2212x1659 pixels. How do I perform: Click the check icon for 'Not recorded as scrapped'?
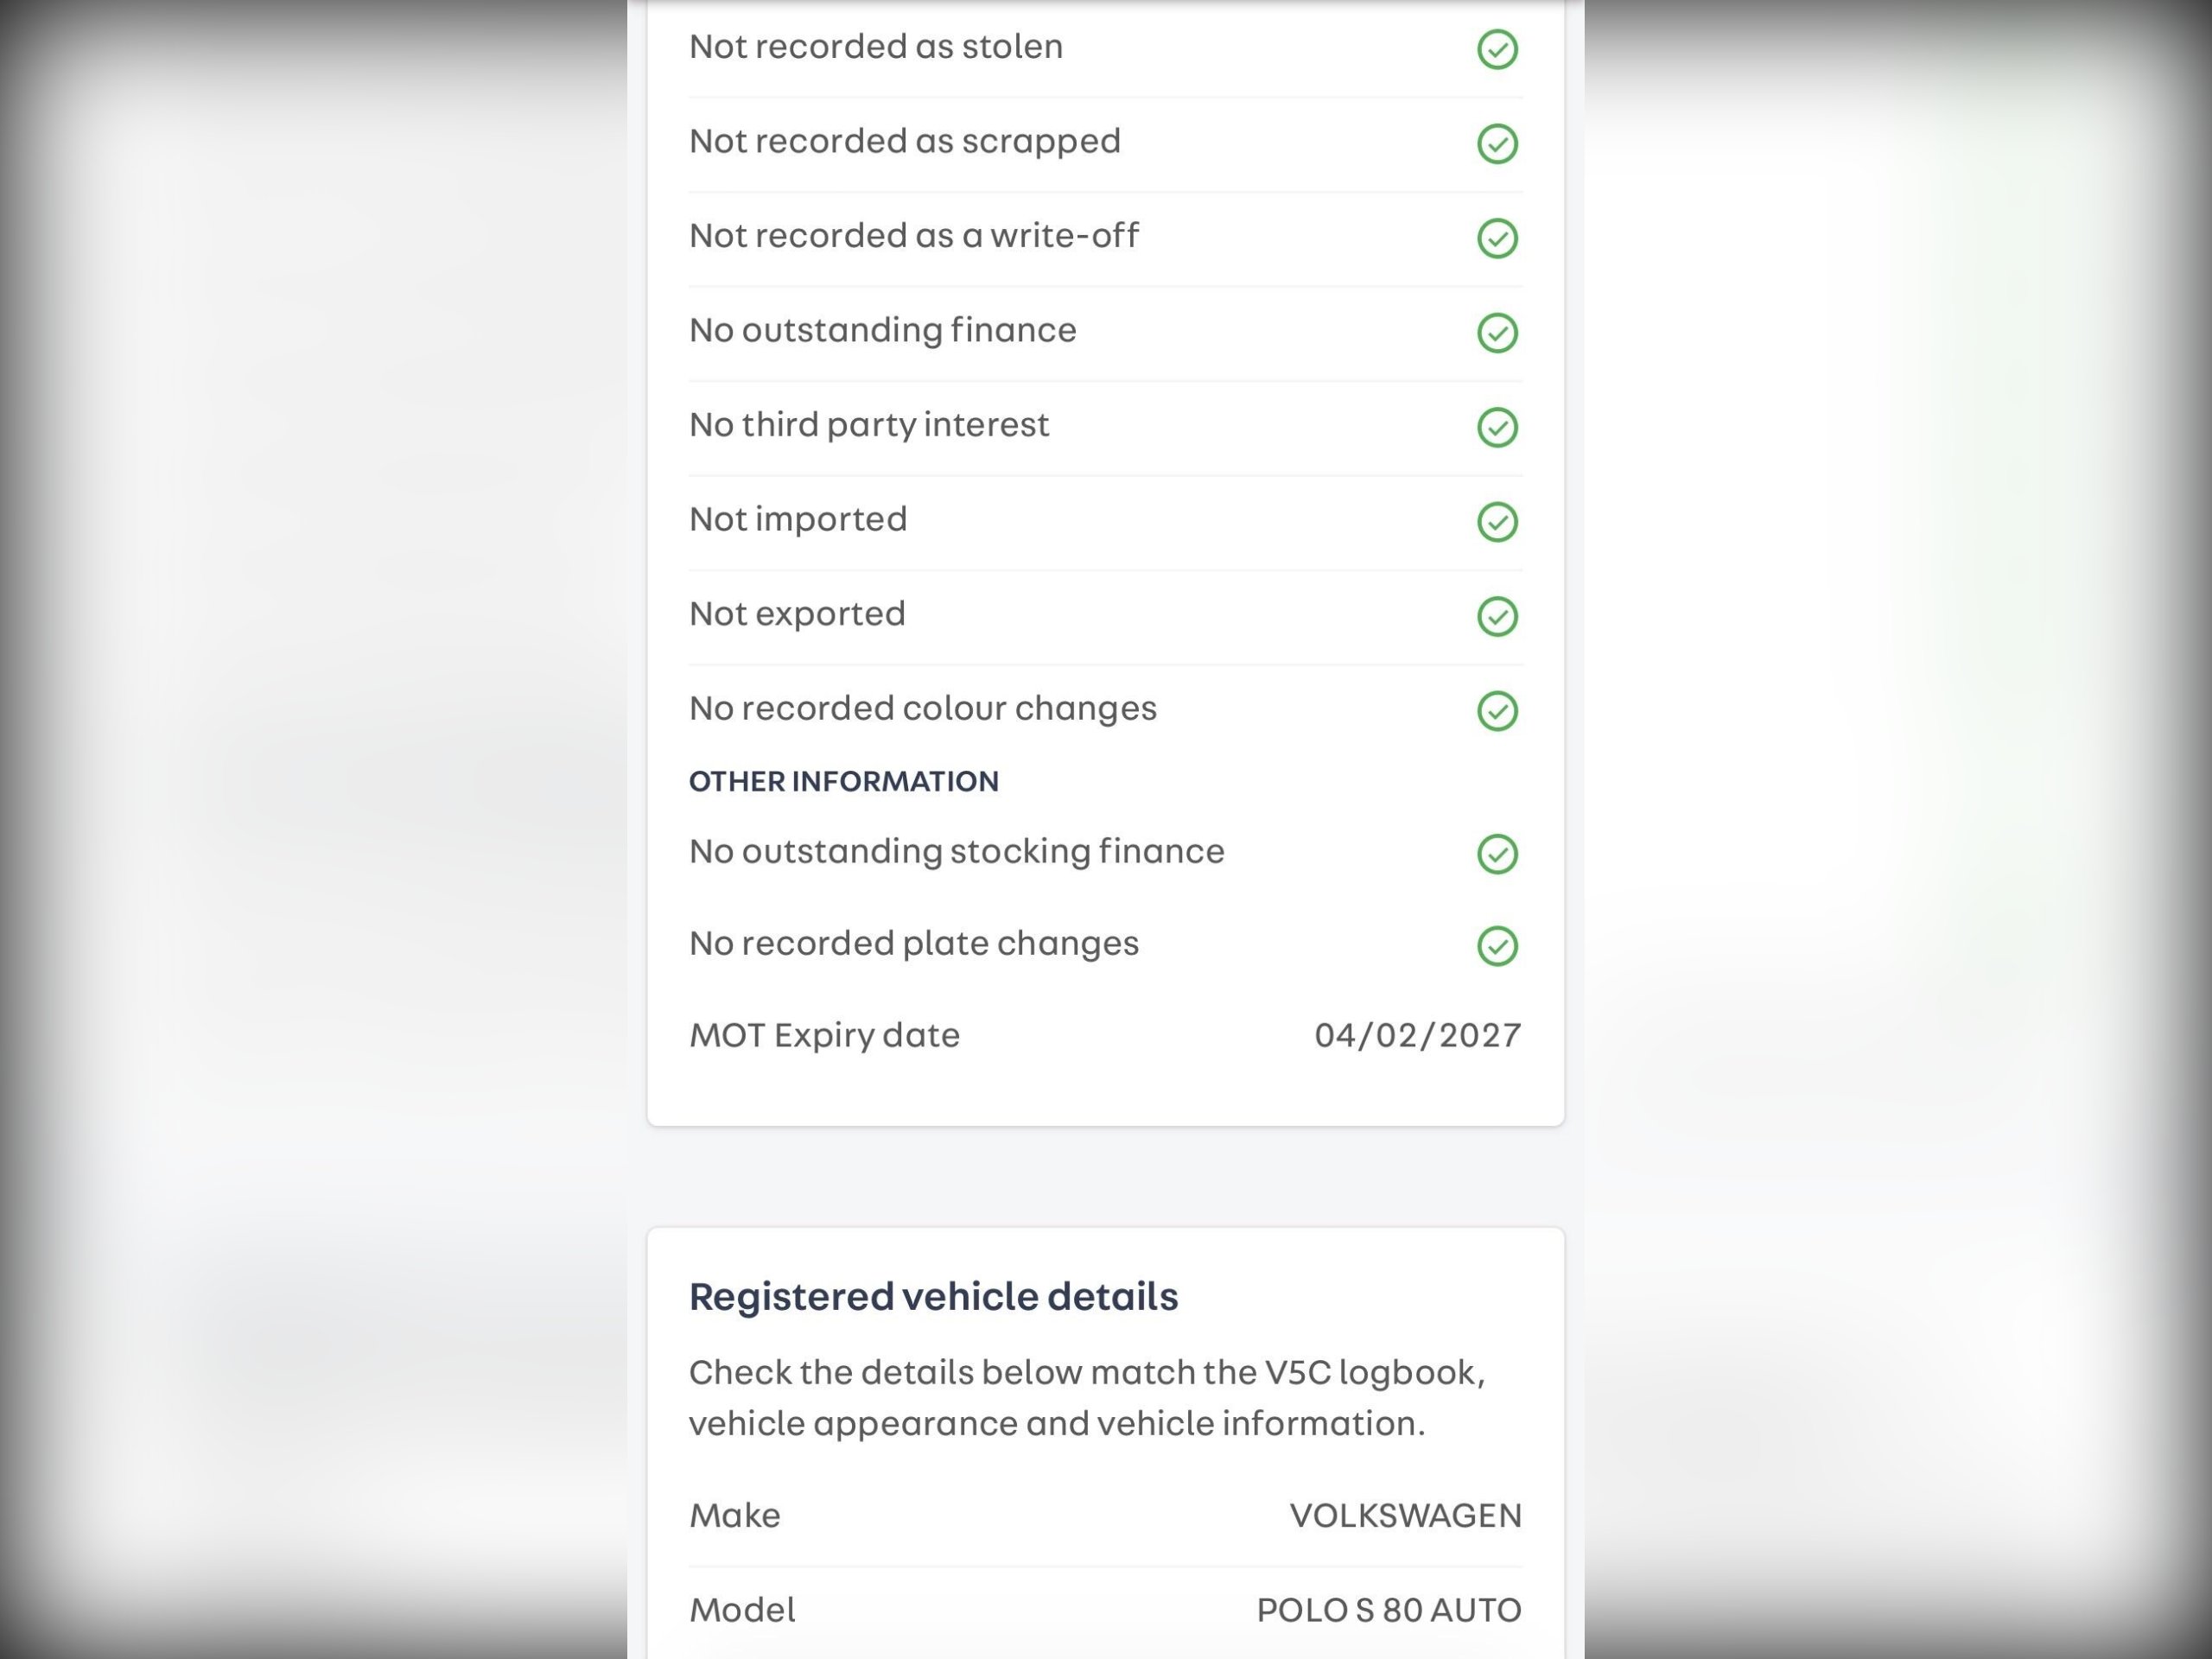1497,144
